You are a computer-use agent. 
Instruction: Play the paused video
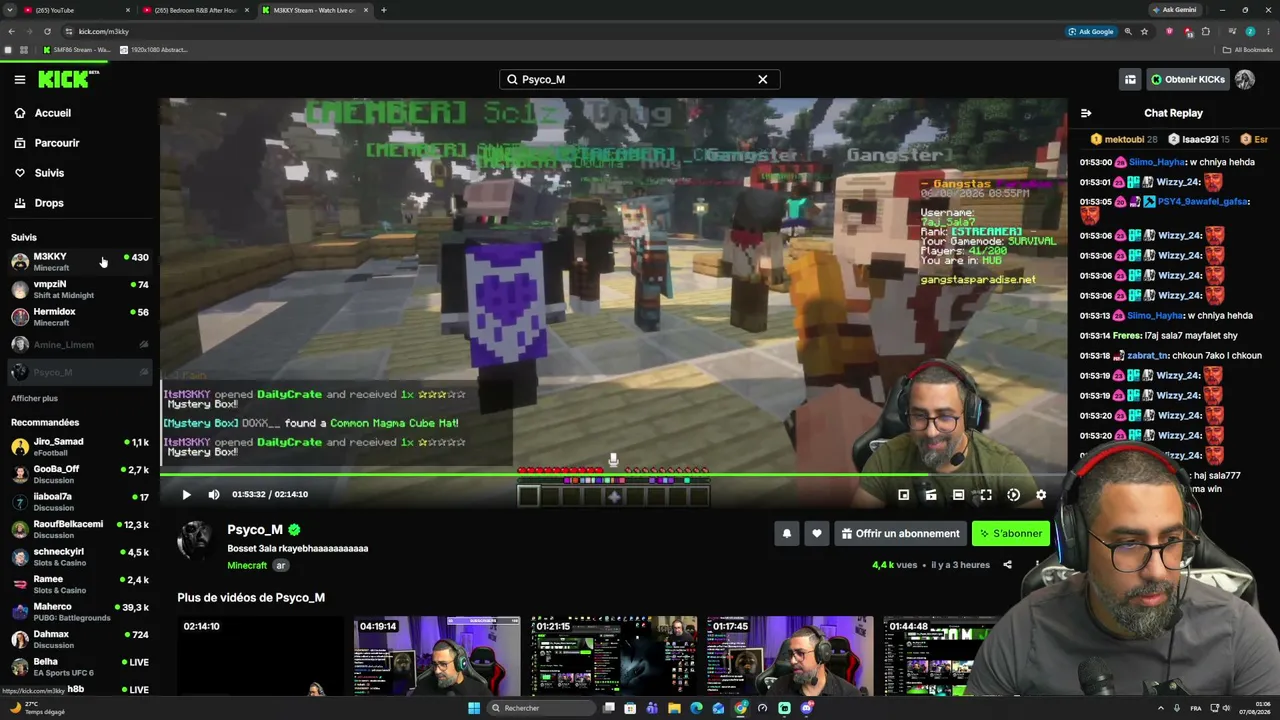pyautogui.click(x=186, y=494)
